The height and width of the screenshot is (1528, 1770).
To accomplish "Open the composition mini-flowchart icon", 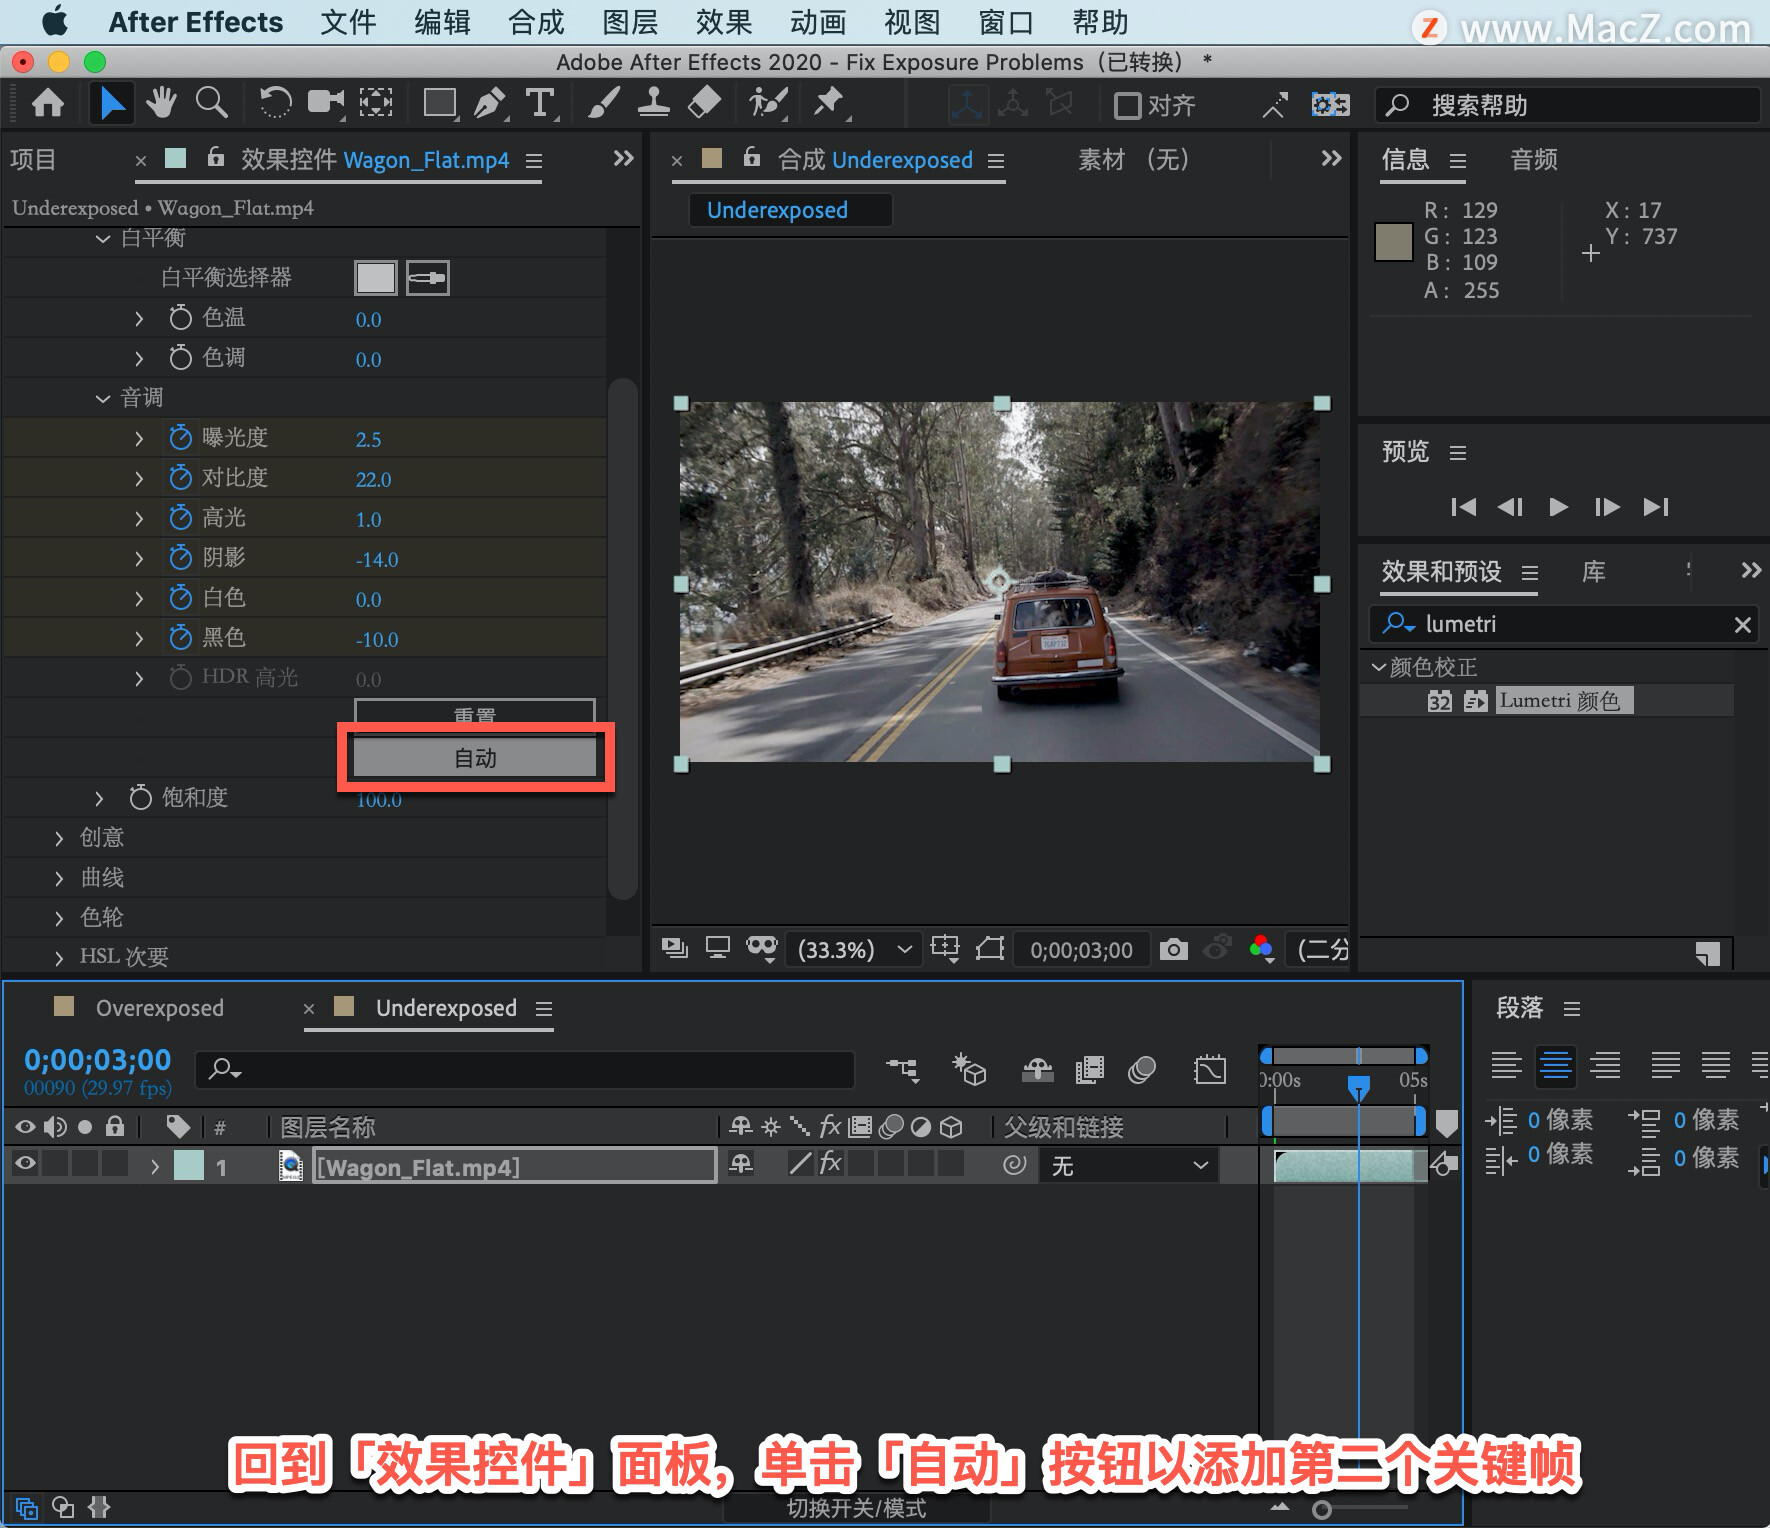I will point(903,1070).
